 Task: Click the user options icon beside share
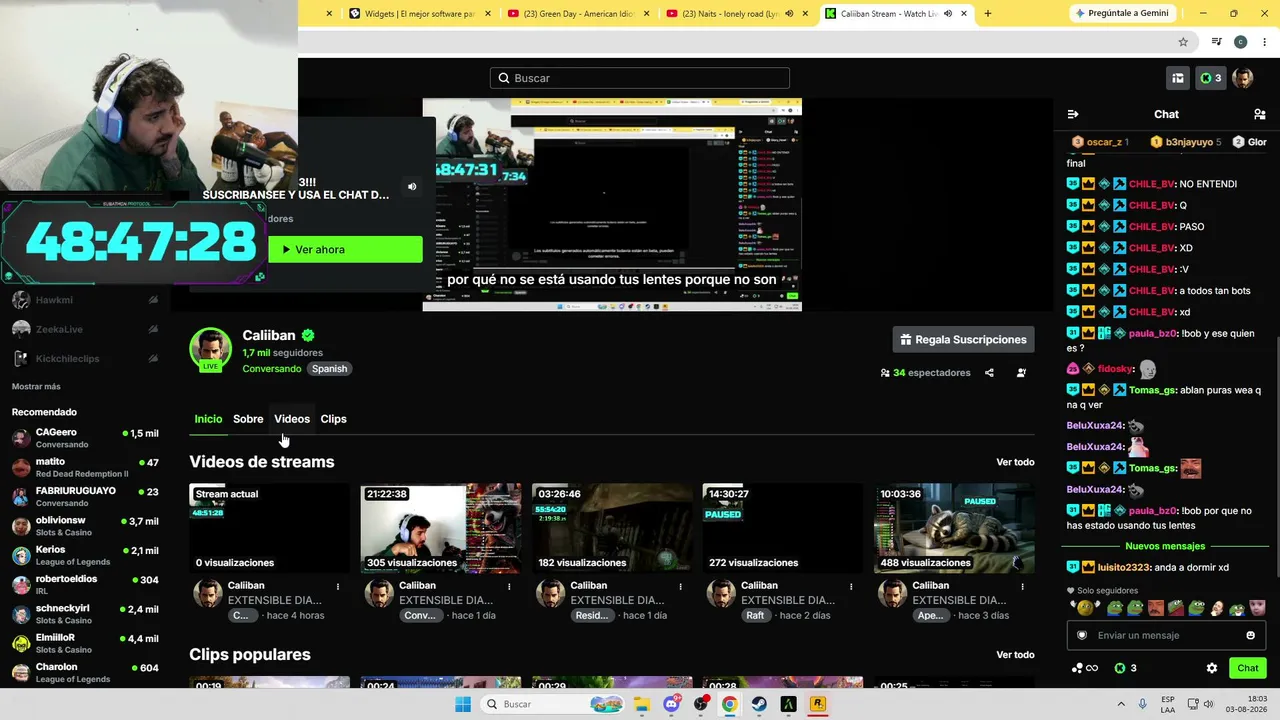tap(1021, 373)
